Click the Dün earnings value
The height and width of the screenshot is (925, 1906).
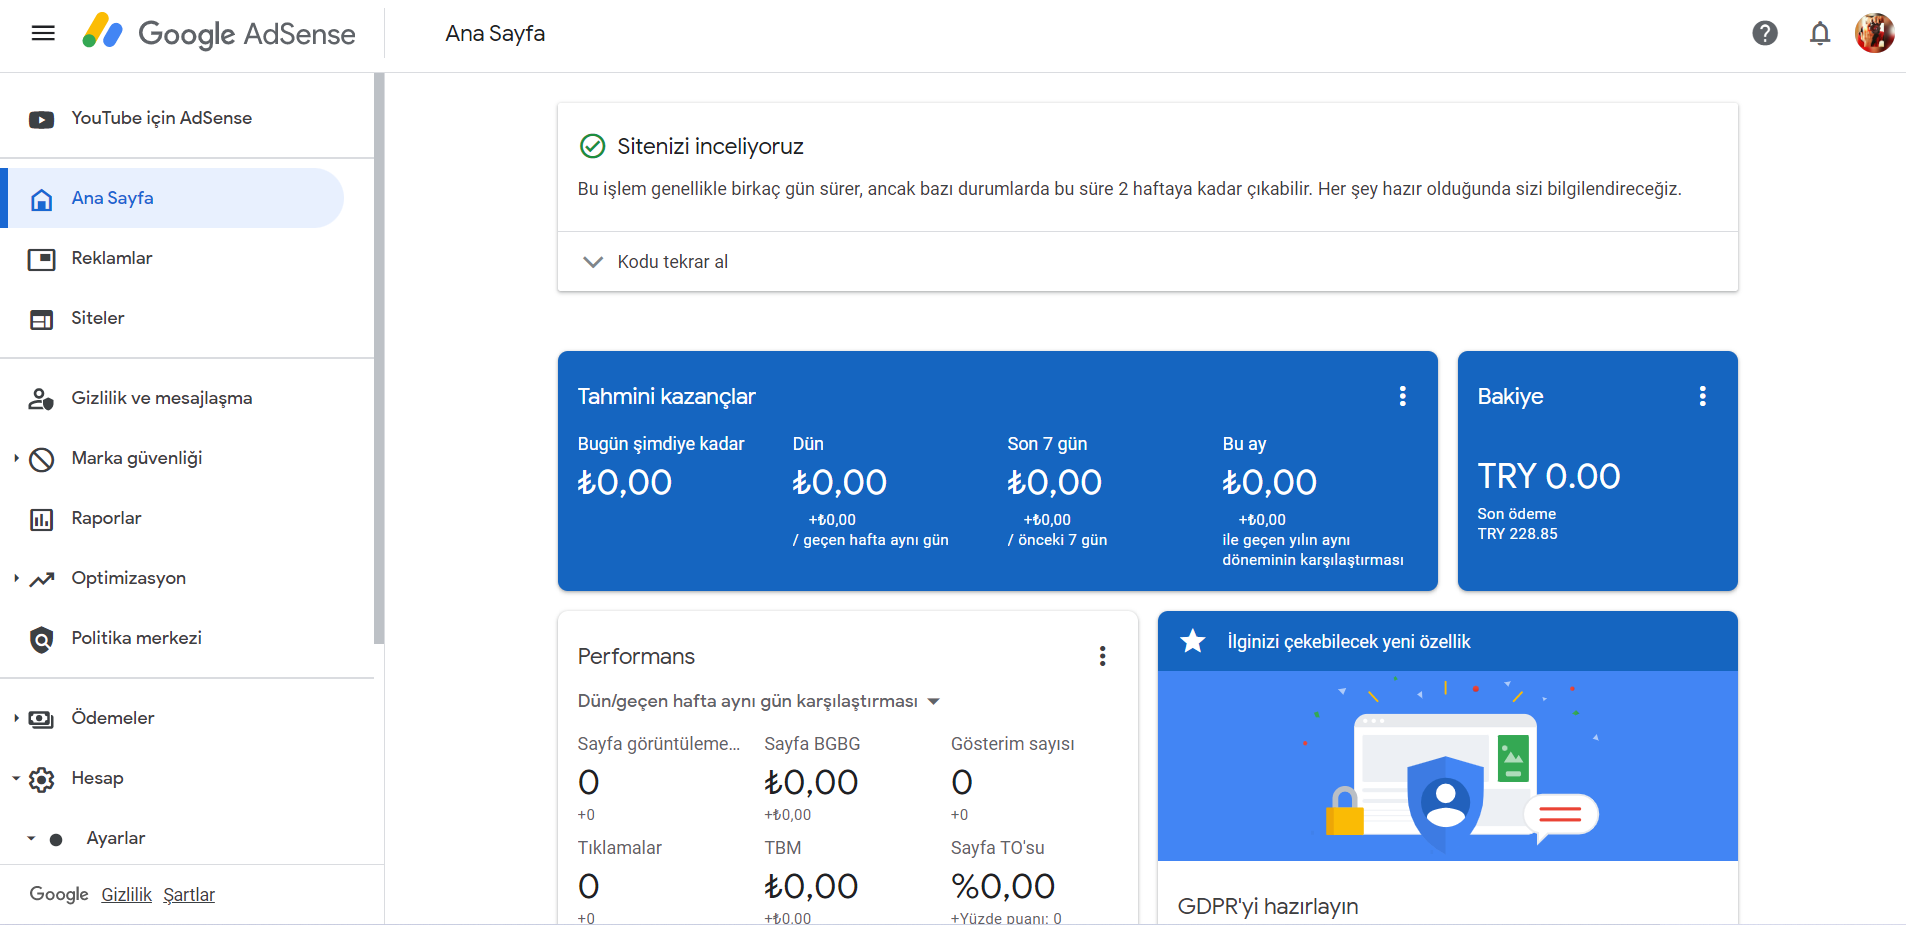pyautogui.click(x=839, y=483)
